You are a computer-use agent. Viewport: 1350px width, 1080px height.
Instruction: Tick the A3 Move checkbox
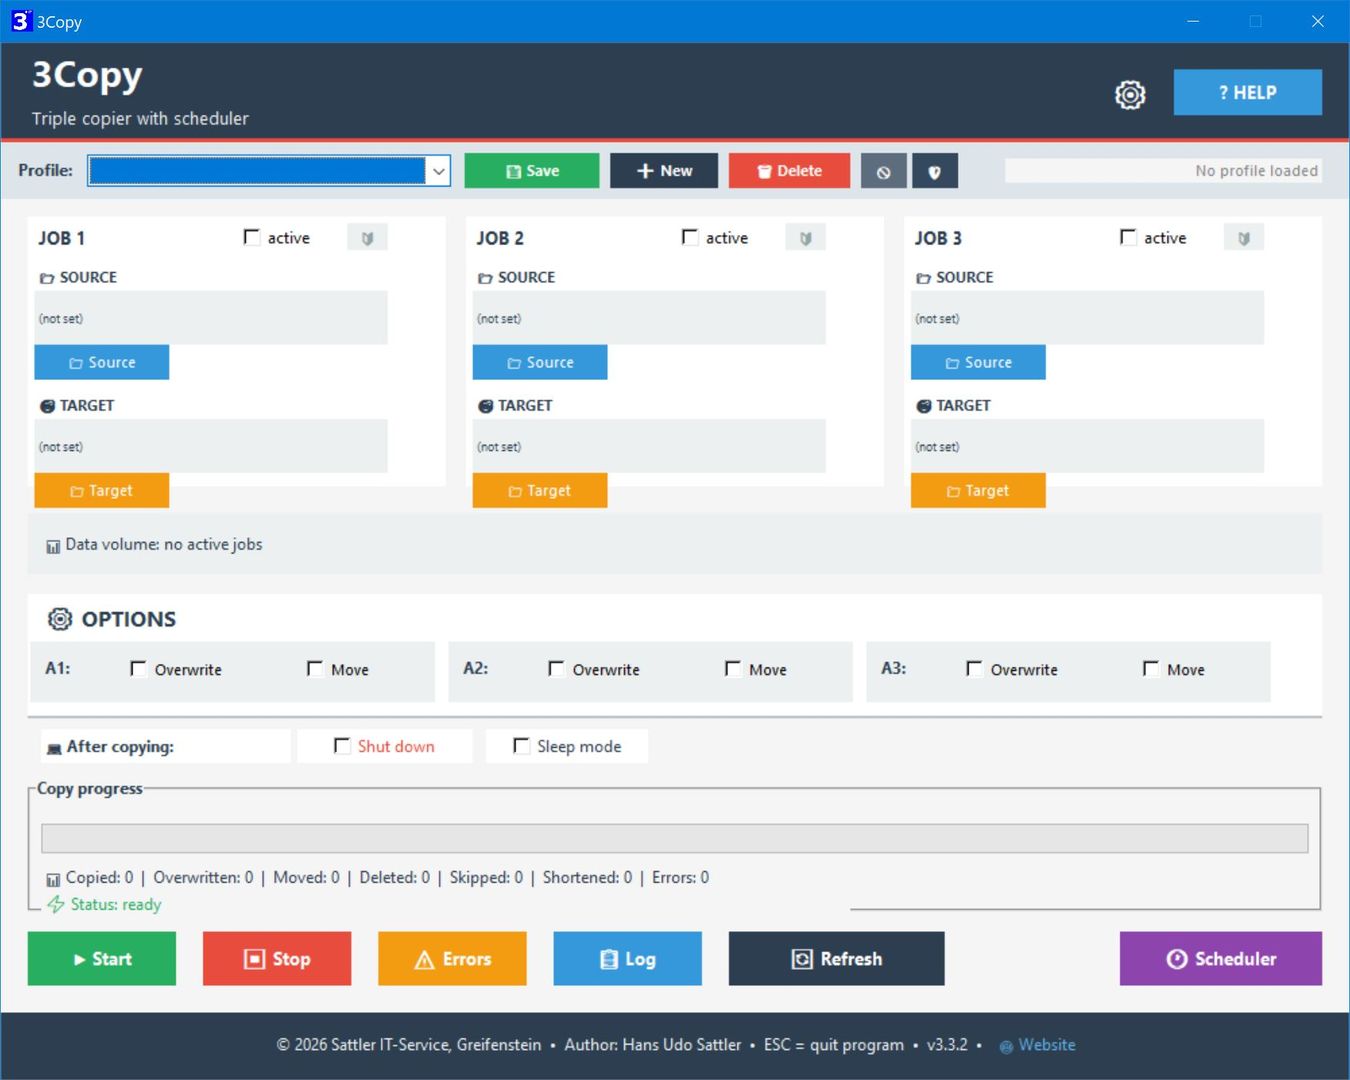click(1151, 669)
